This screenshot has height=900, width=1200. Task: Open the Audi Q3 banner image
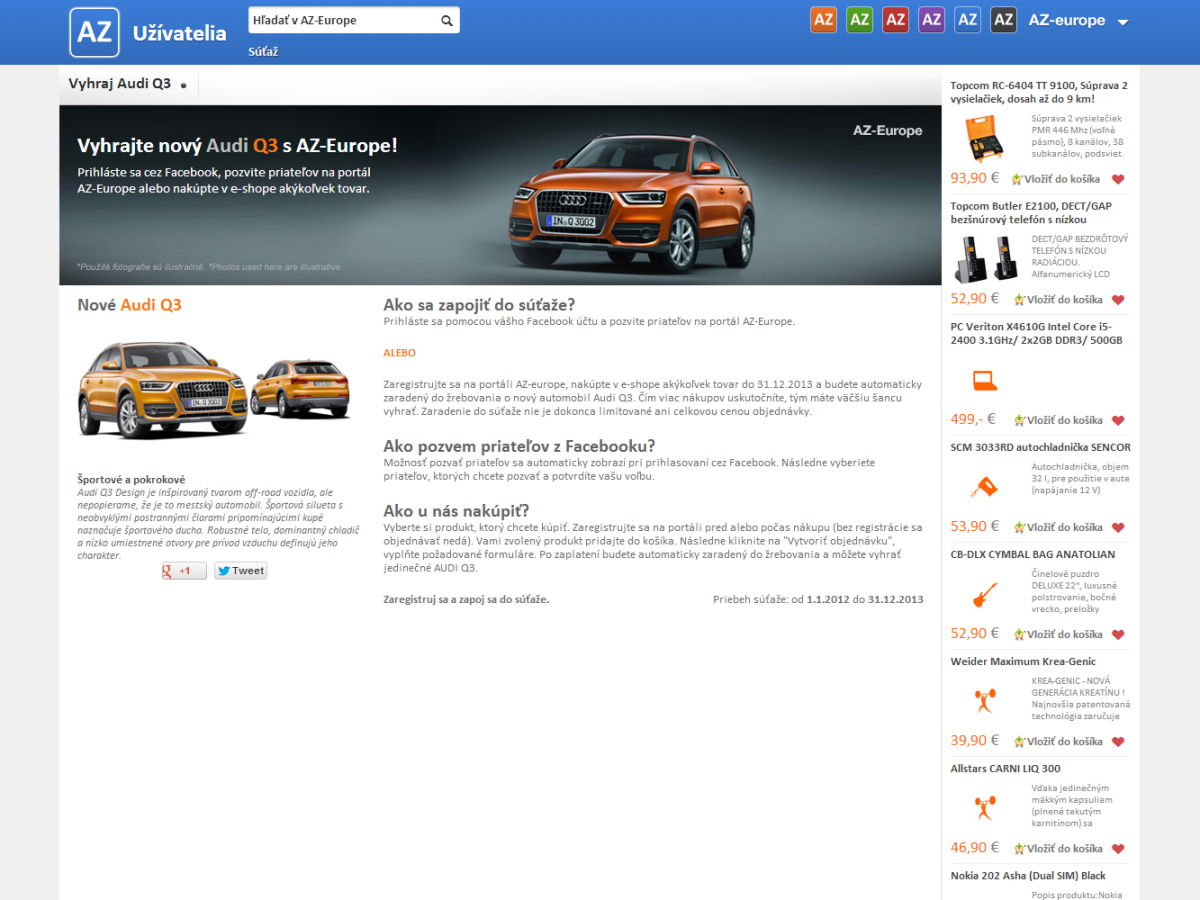[500, 195]
